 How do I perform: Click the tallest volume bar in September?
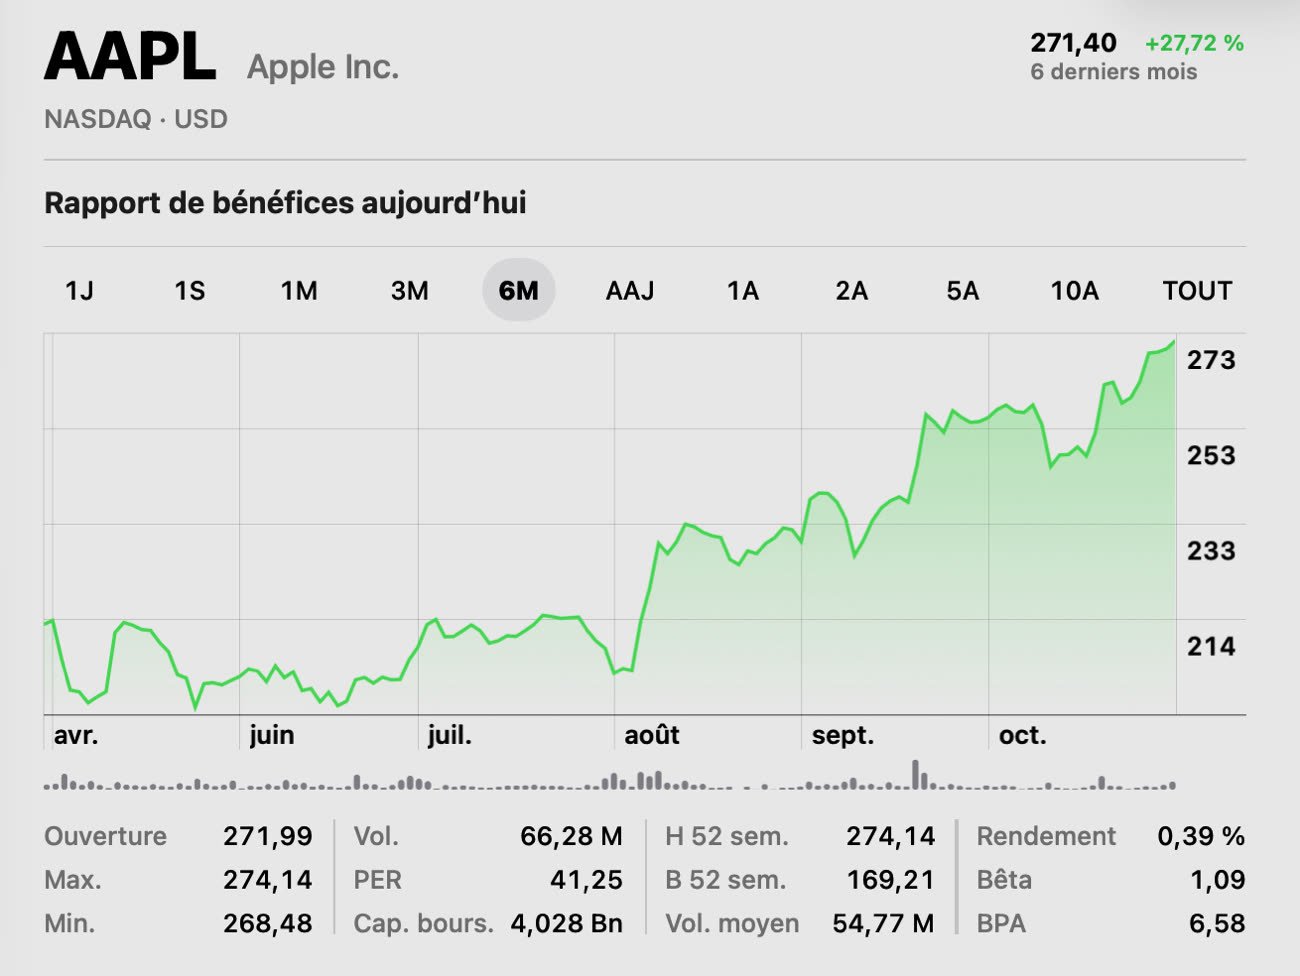pos(915,774)
